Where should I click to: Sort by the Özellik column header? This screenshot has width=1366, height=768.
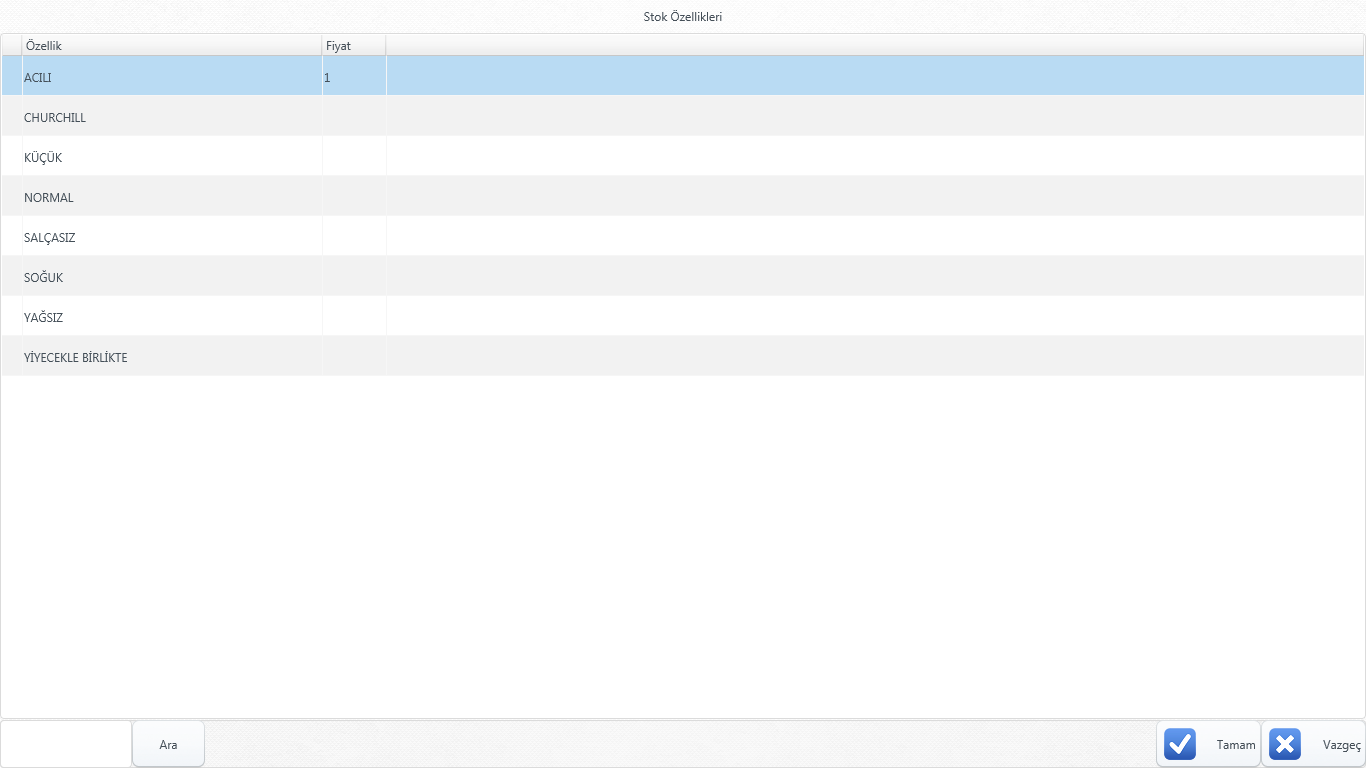[x=170, y=46]
